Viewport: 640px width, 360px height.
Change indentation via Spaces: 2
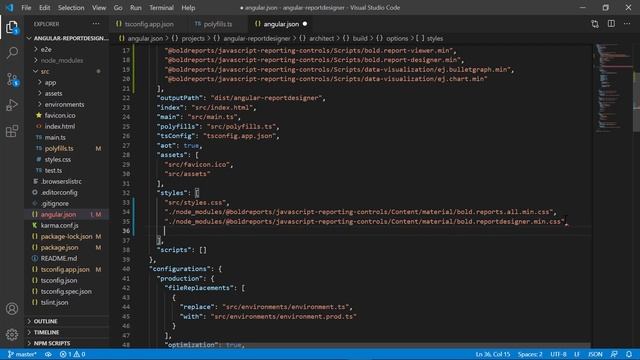530,354
